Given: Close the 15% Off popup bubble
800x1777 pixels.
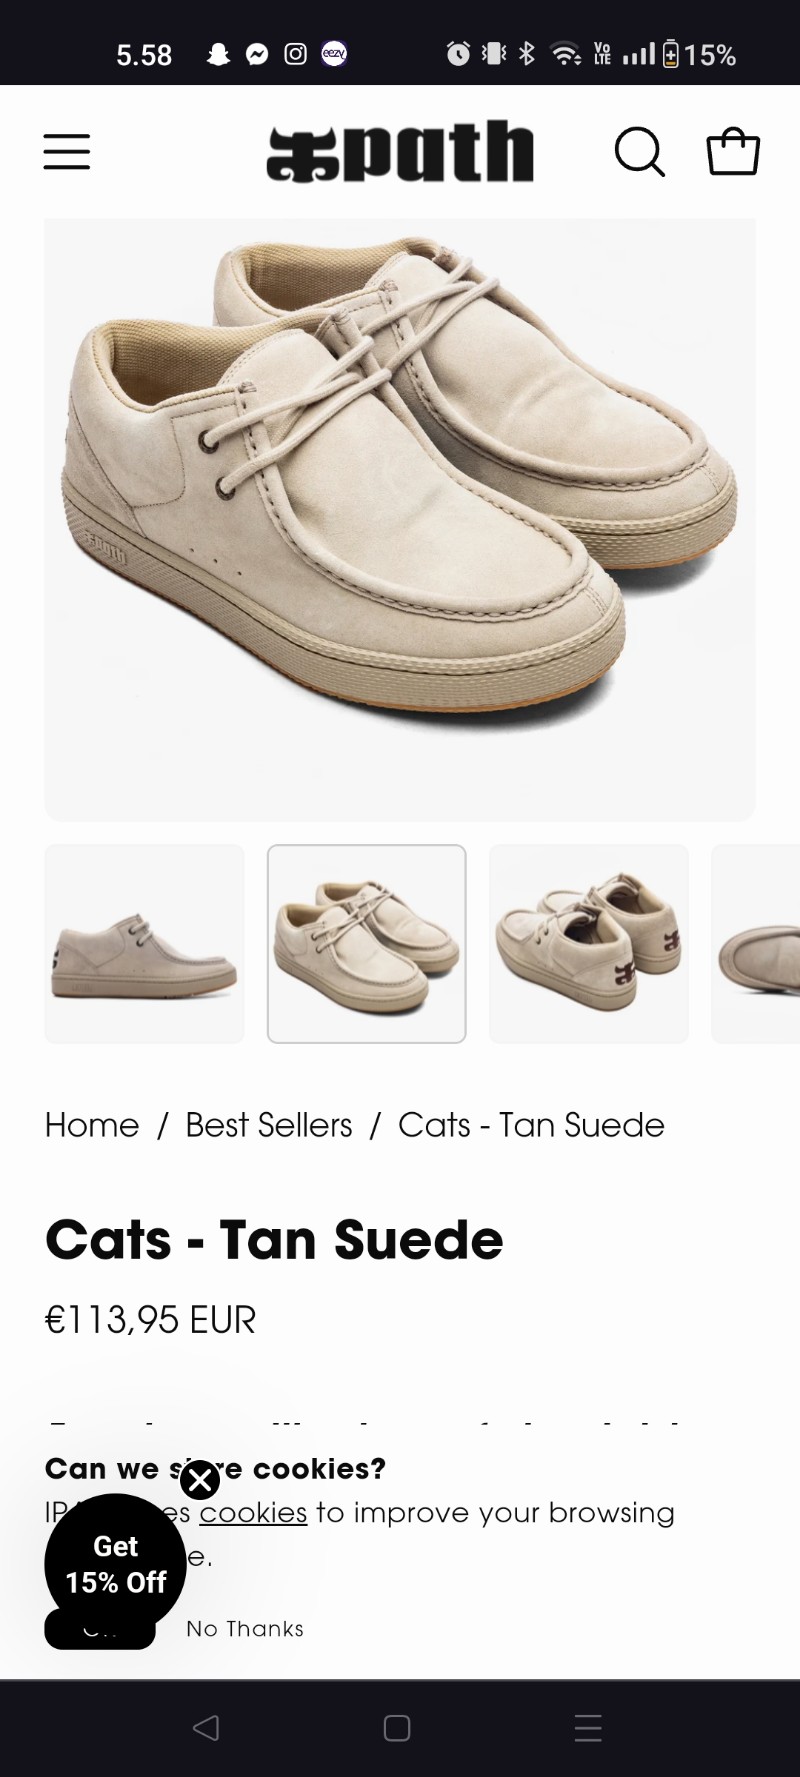Looking at the screenshot, I should pos(200,1480).
